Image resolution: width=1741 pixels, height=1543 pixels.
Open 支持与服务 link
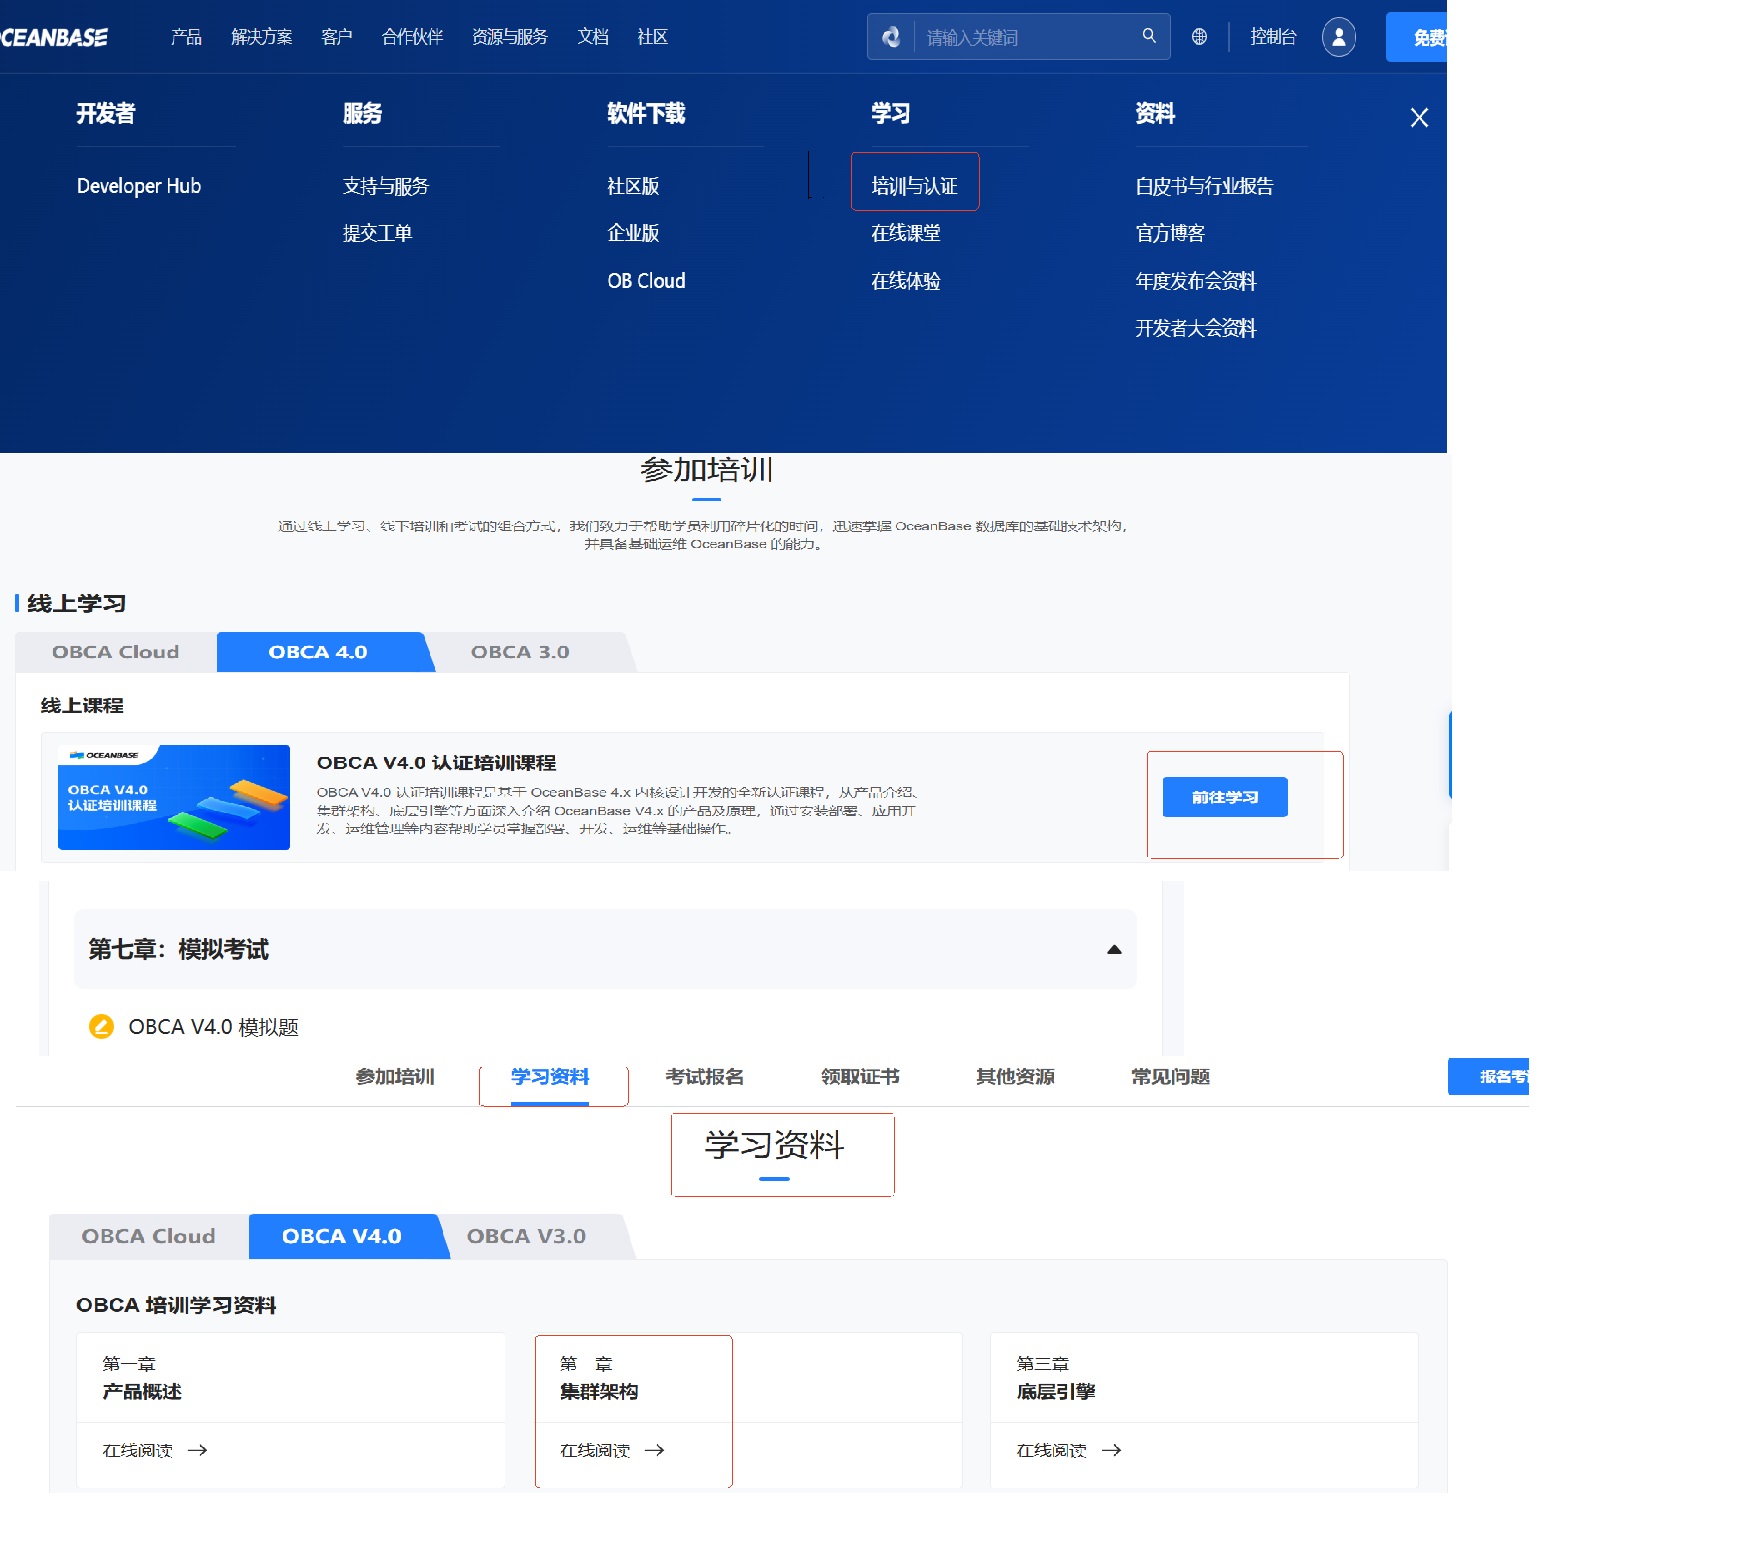pos(385,186)
